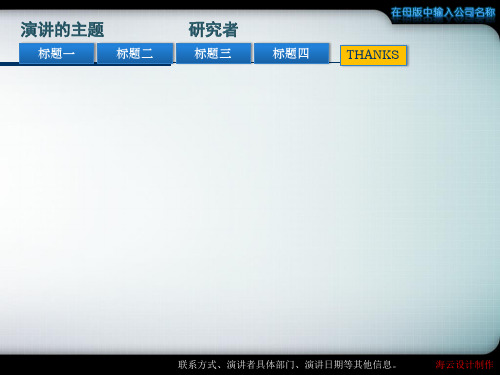Viewport: 500px width, 375px height.
Task: Click the yellow THANKS button
Action: click(373, 55)
